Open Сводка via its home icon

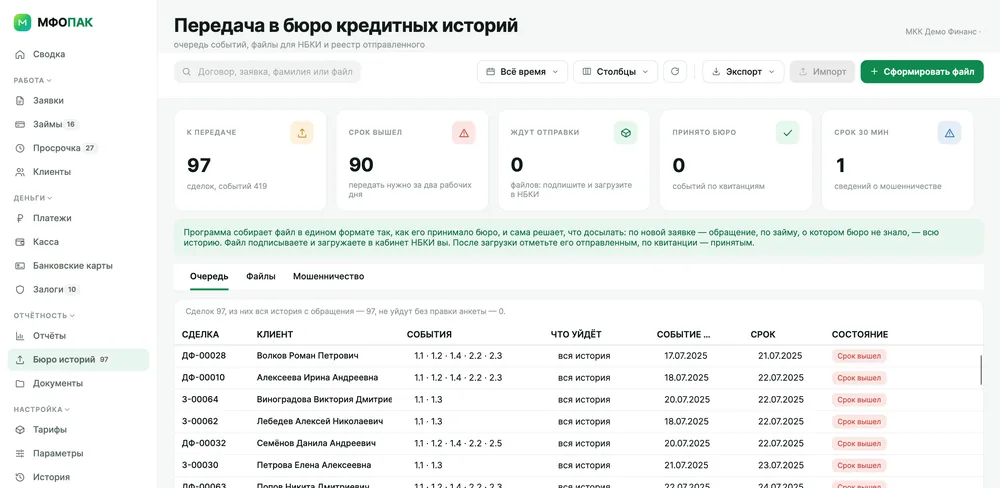pos(20,54)
